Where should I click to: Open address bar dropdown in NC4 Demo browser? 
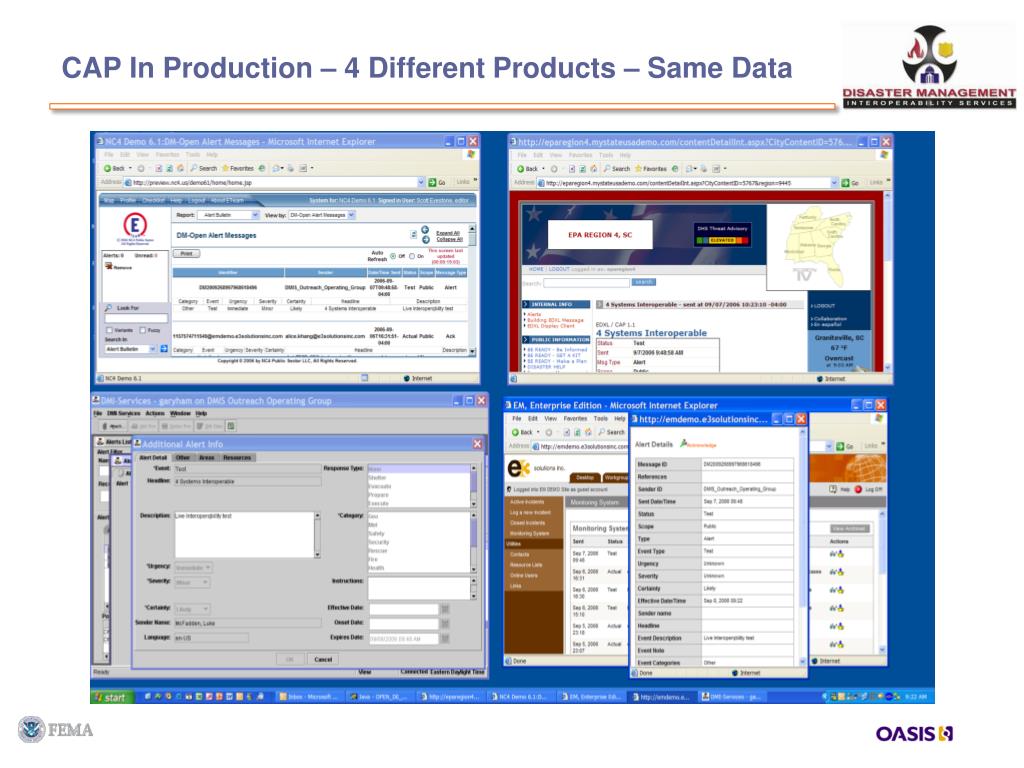422,183
